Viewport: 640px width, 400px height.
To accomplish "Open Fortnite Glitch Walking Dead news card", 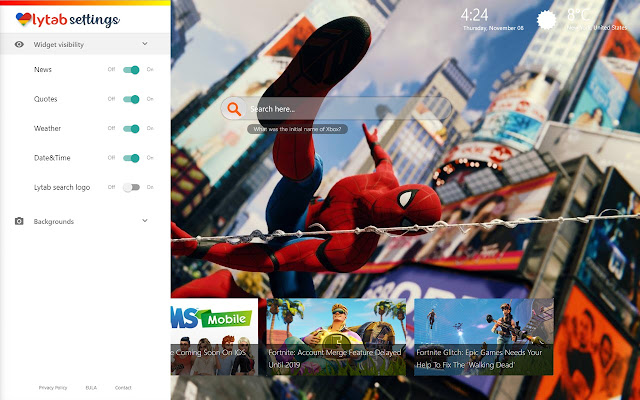I will click(x=484, y=337).
